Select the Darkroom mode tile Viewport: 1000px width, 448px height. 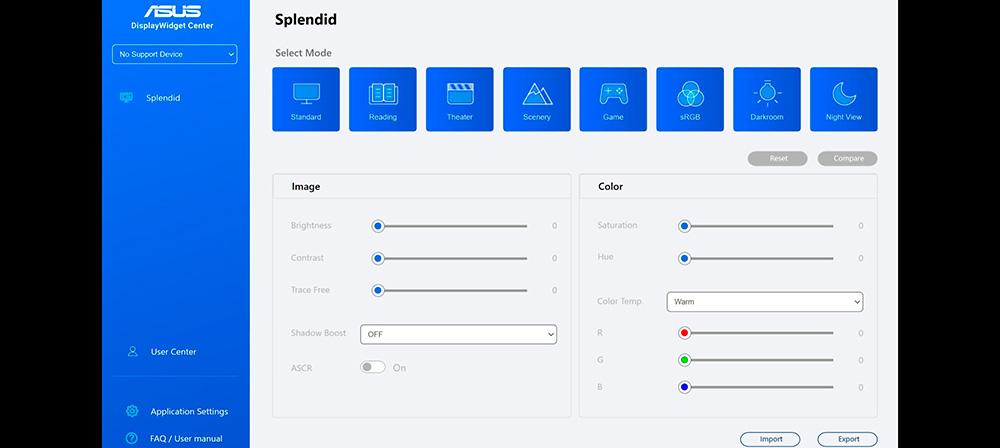(x=767, y=100)
